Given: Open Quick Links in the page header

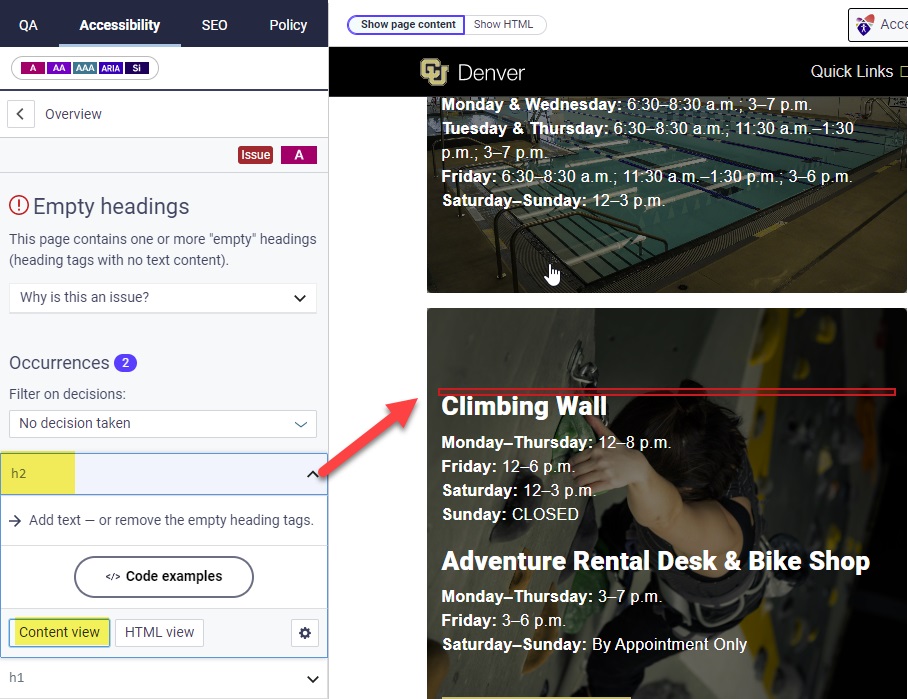Looking at the screenshot, I should pos(852,71).
